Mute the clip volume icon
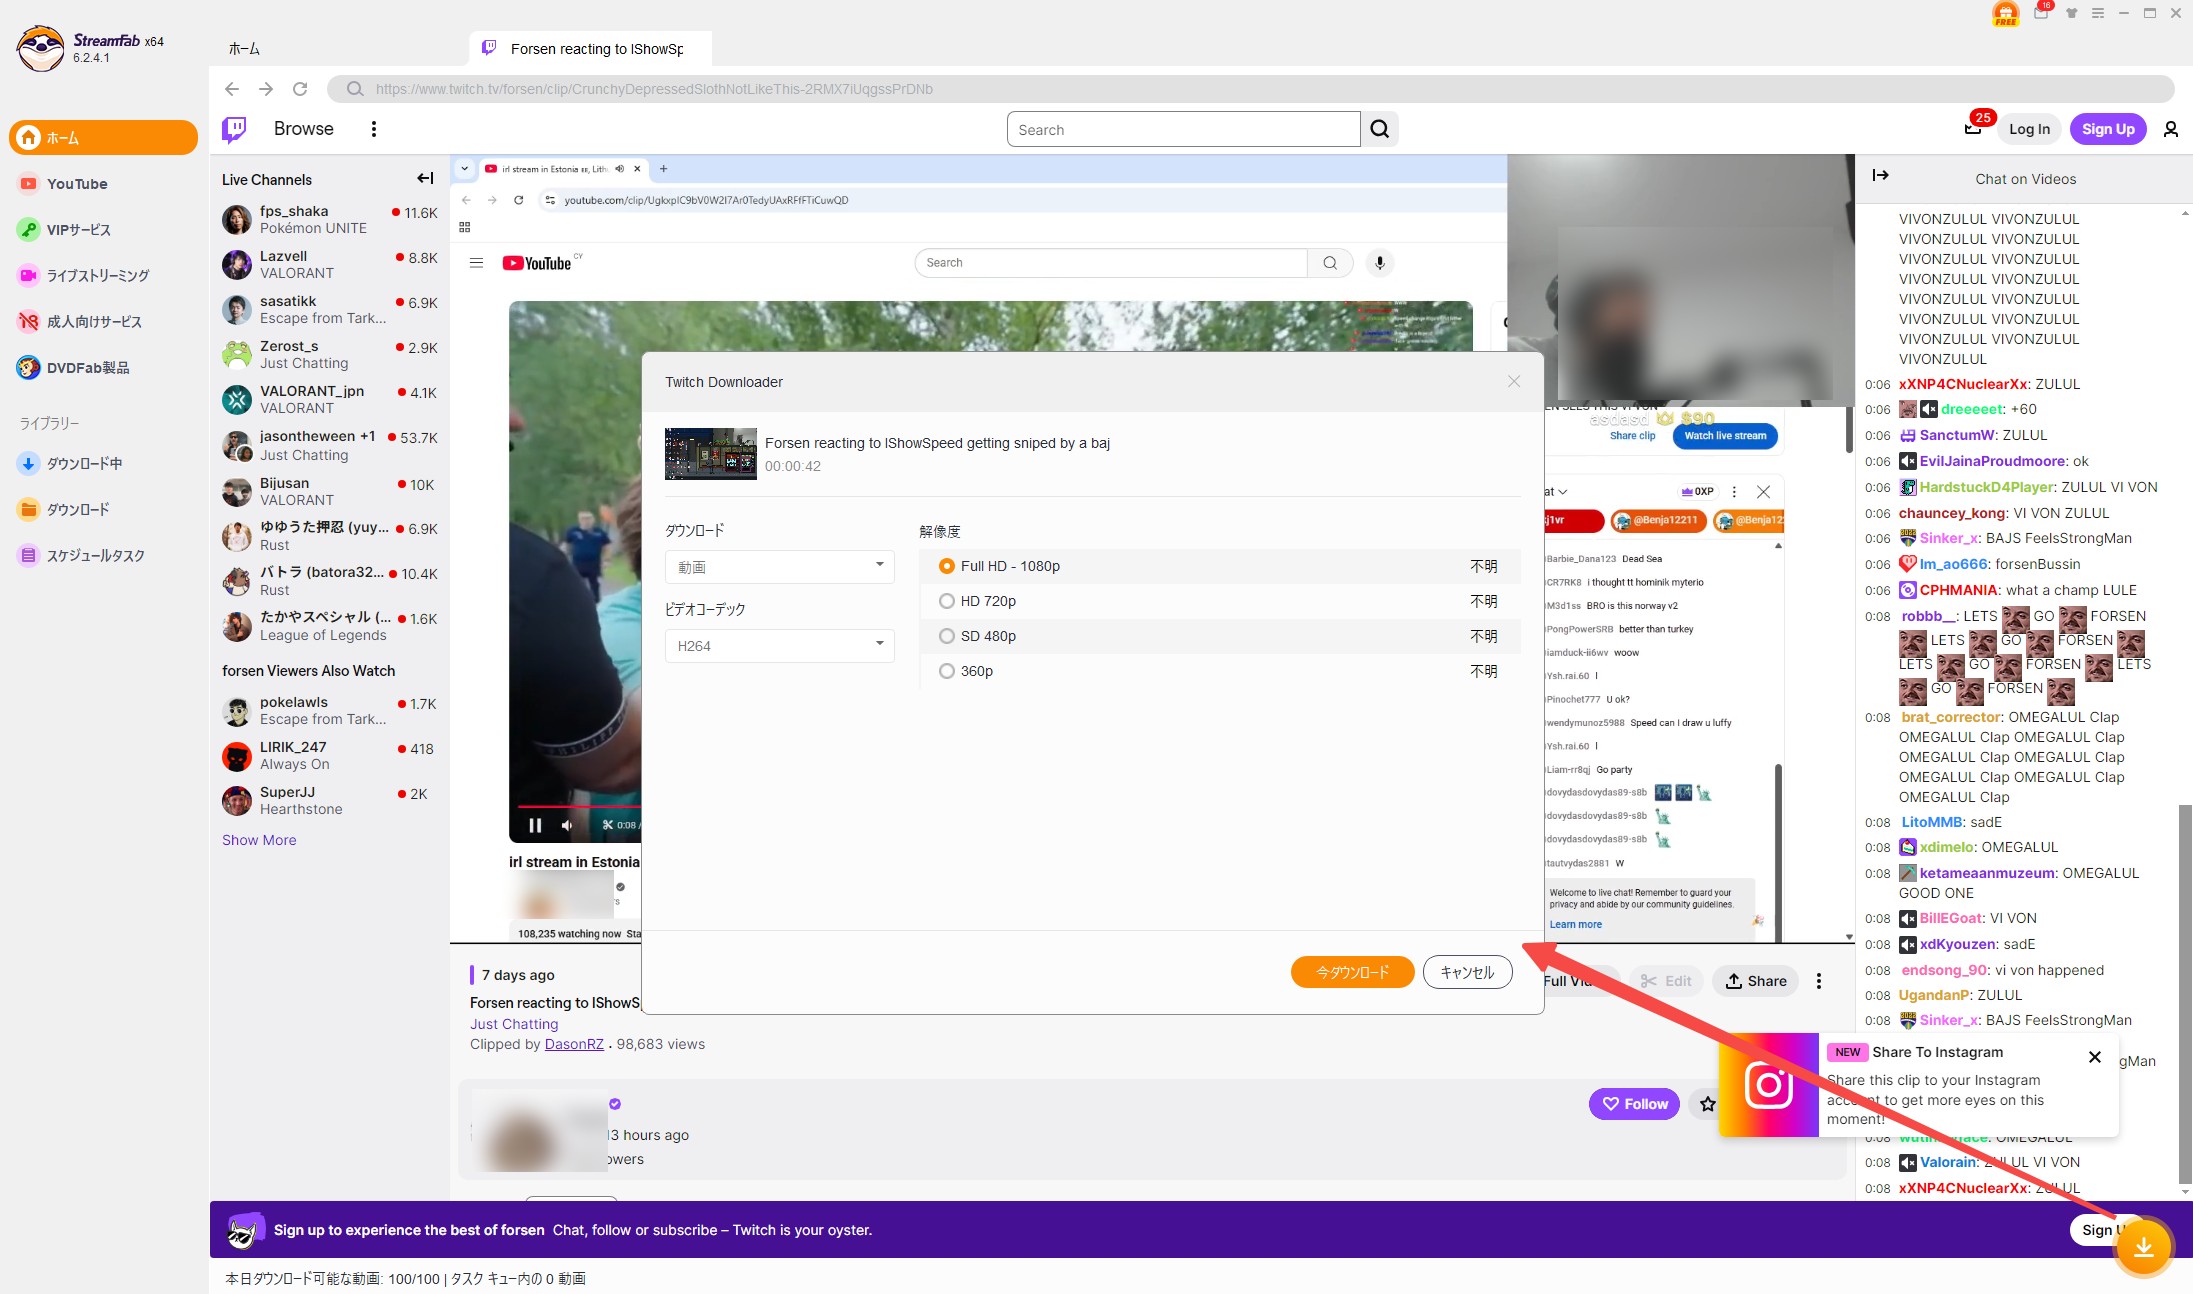Screen dimensions: 2193x1294 click(x=567, y=825)
